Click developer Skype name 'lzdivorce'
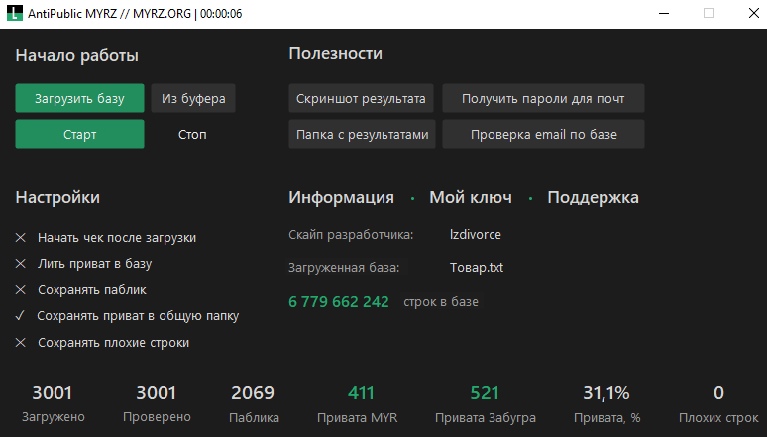767x438 pixels. coord(475,235)
